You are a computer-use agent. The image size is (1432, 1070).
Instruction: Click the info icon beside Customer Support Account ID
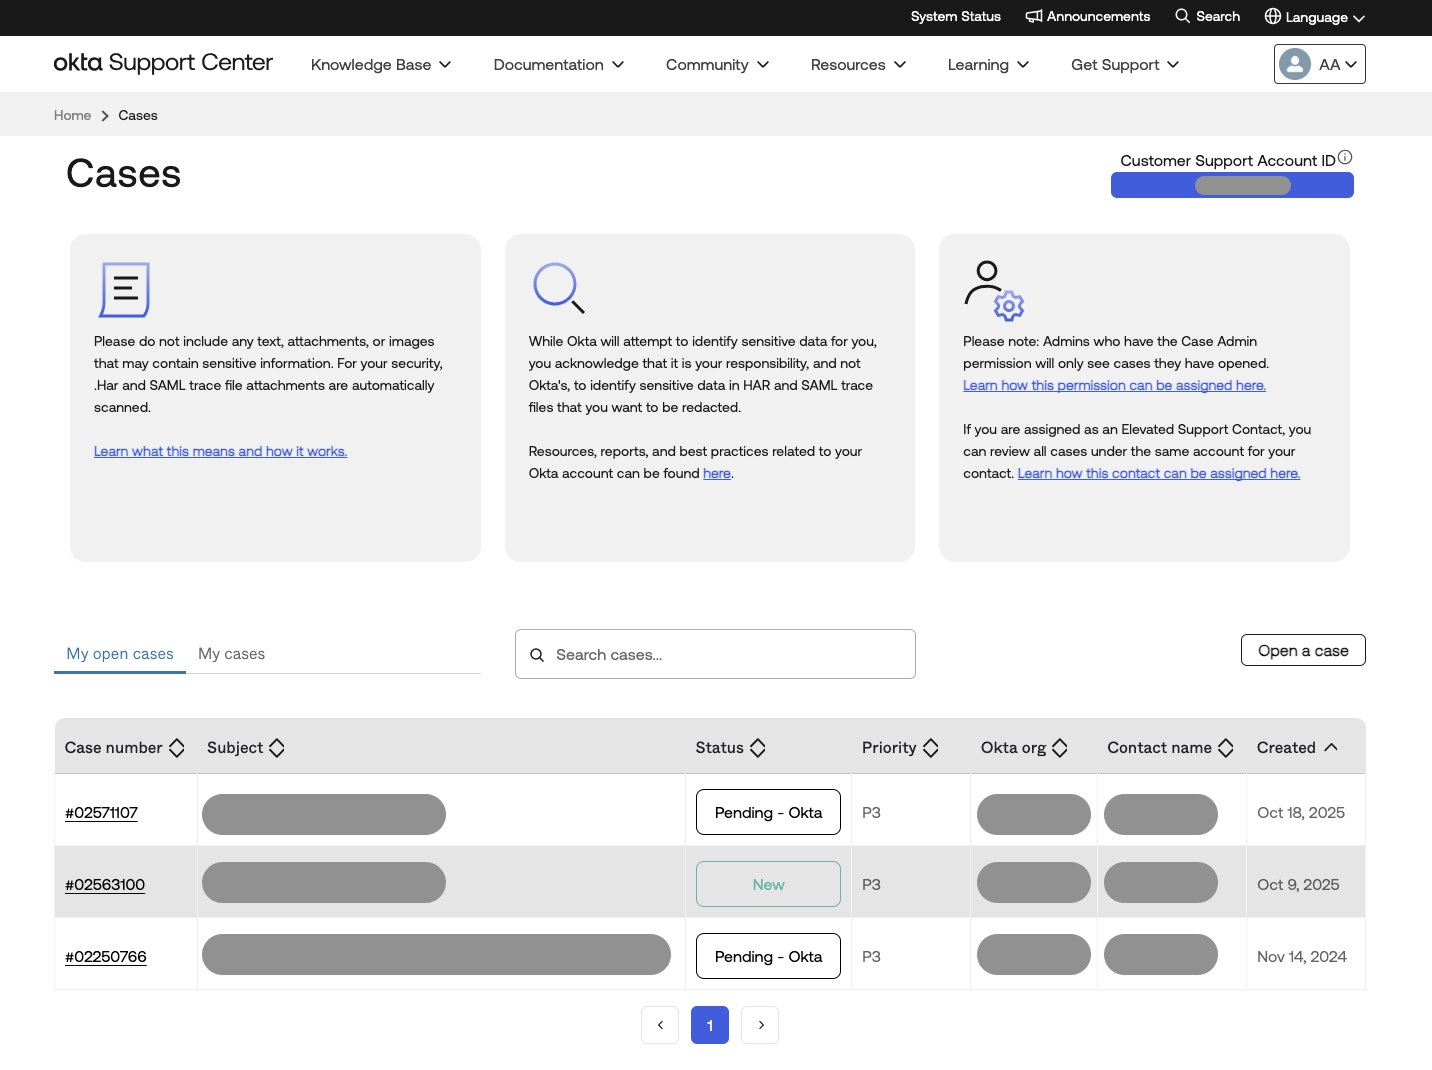pyautogui.click(x=1345, y=156)
